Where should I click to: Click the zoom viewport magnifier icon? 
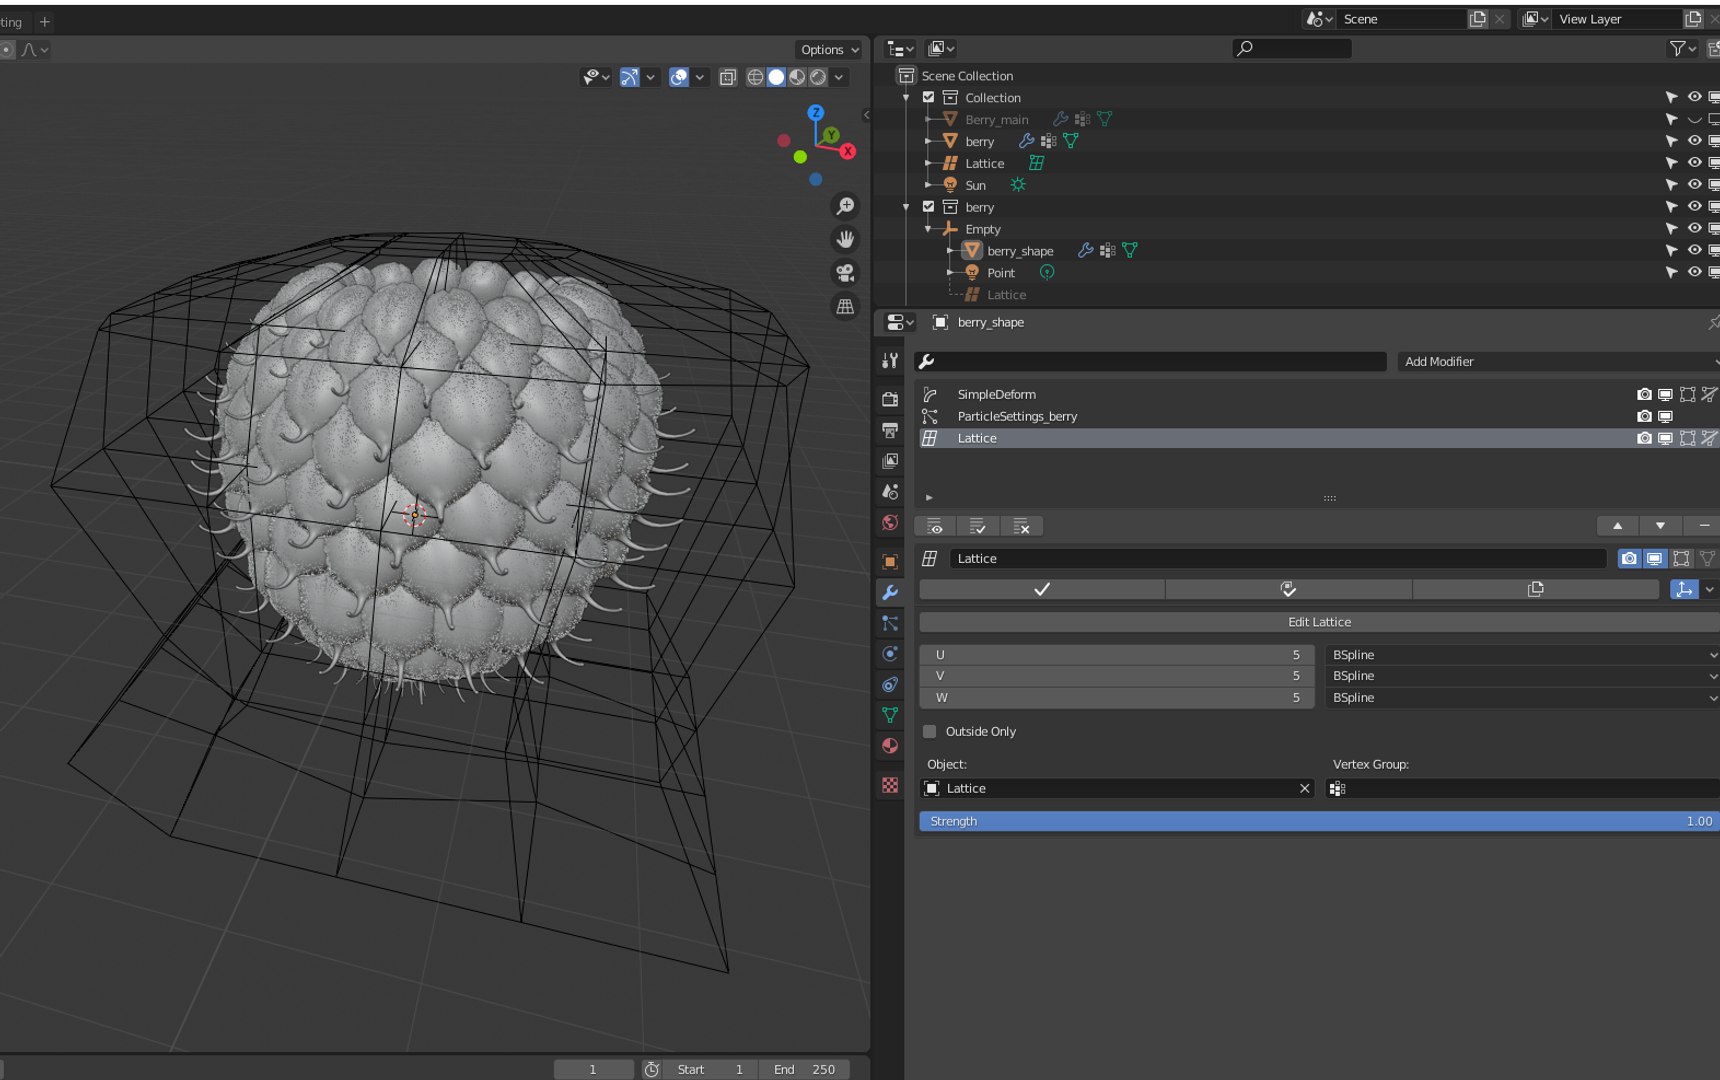[845, 206]
